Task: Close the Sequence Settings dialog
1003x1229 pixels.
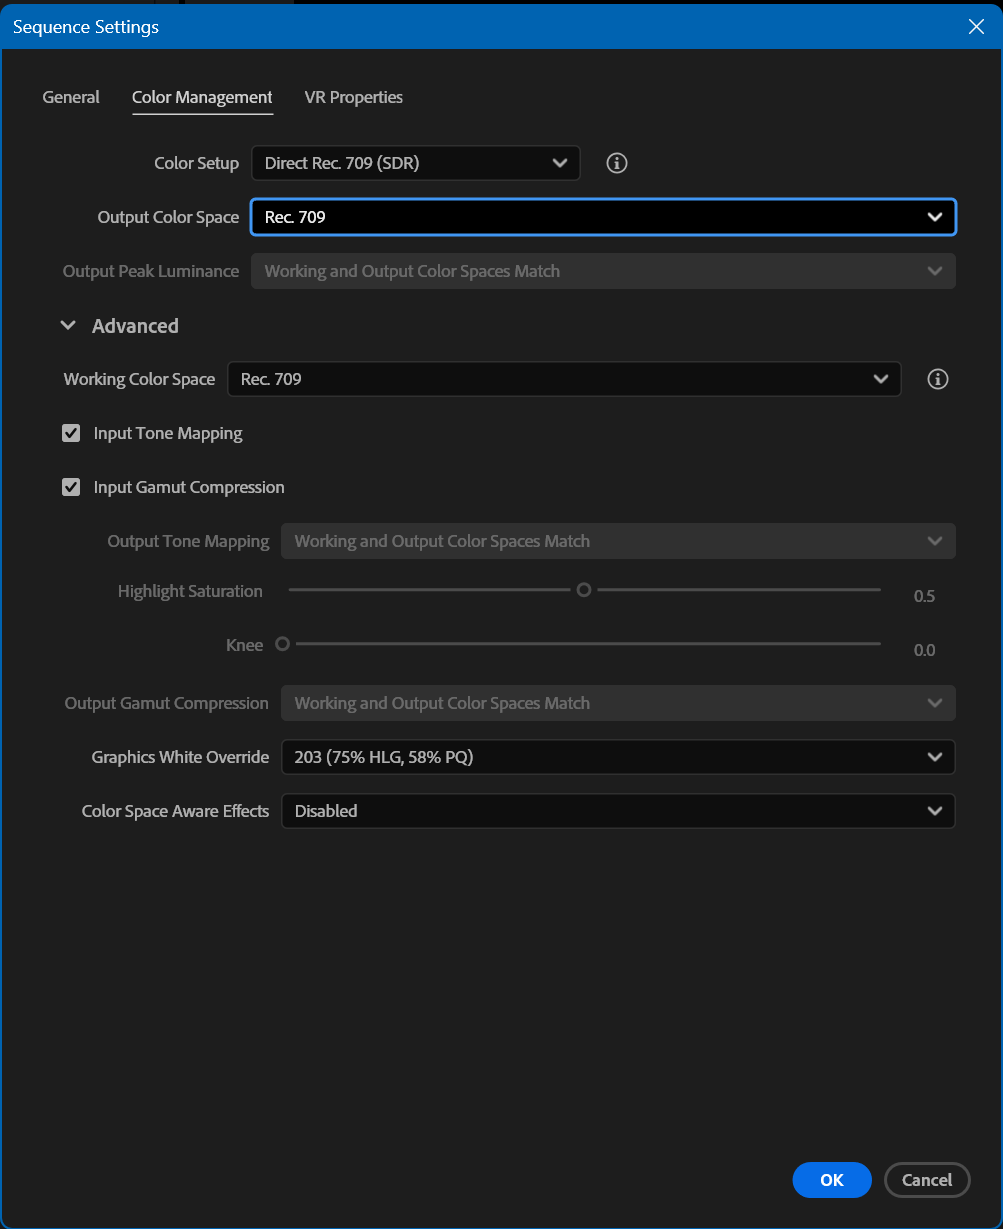Action: coord(976,27)
